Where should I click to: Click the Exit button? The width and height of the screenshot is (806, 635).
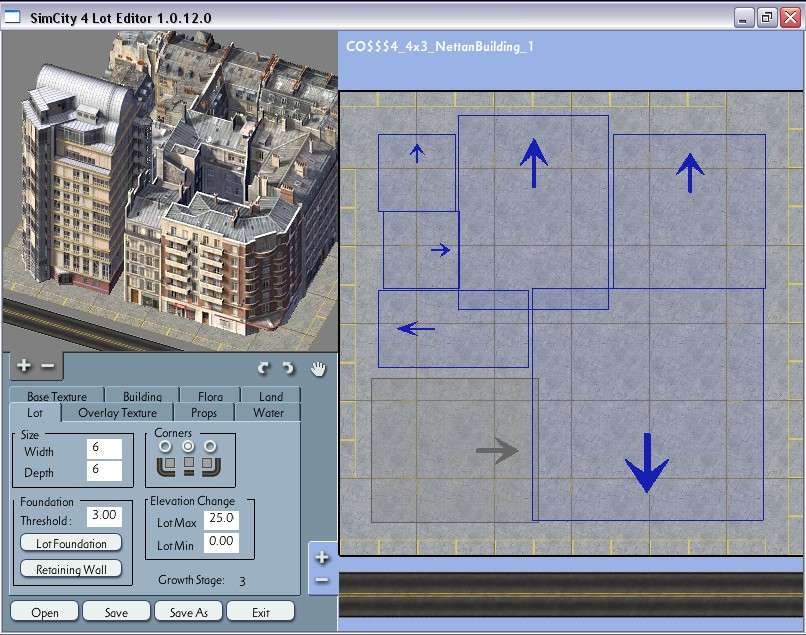coord(261,612)
